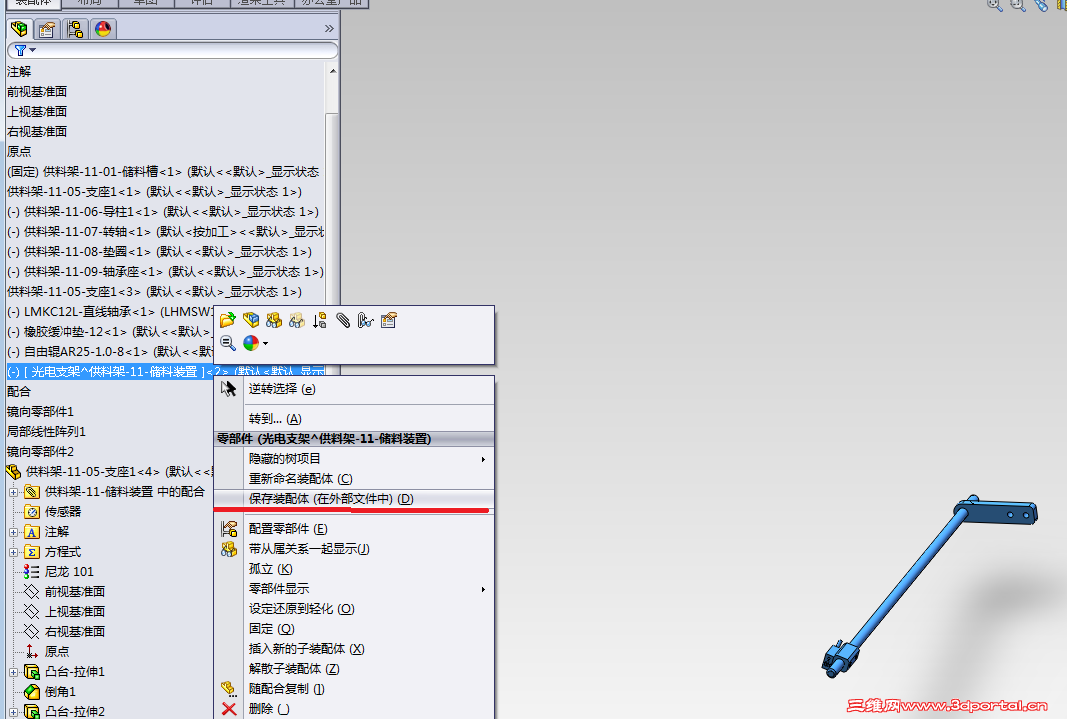Click the Open Part icon in context toolbar

pos(225,321)
